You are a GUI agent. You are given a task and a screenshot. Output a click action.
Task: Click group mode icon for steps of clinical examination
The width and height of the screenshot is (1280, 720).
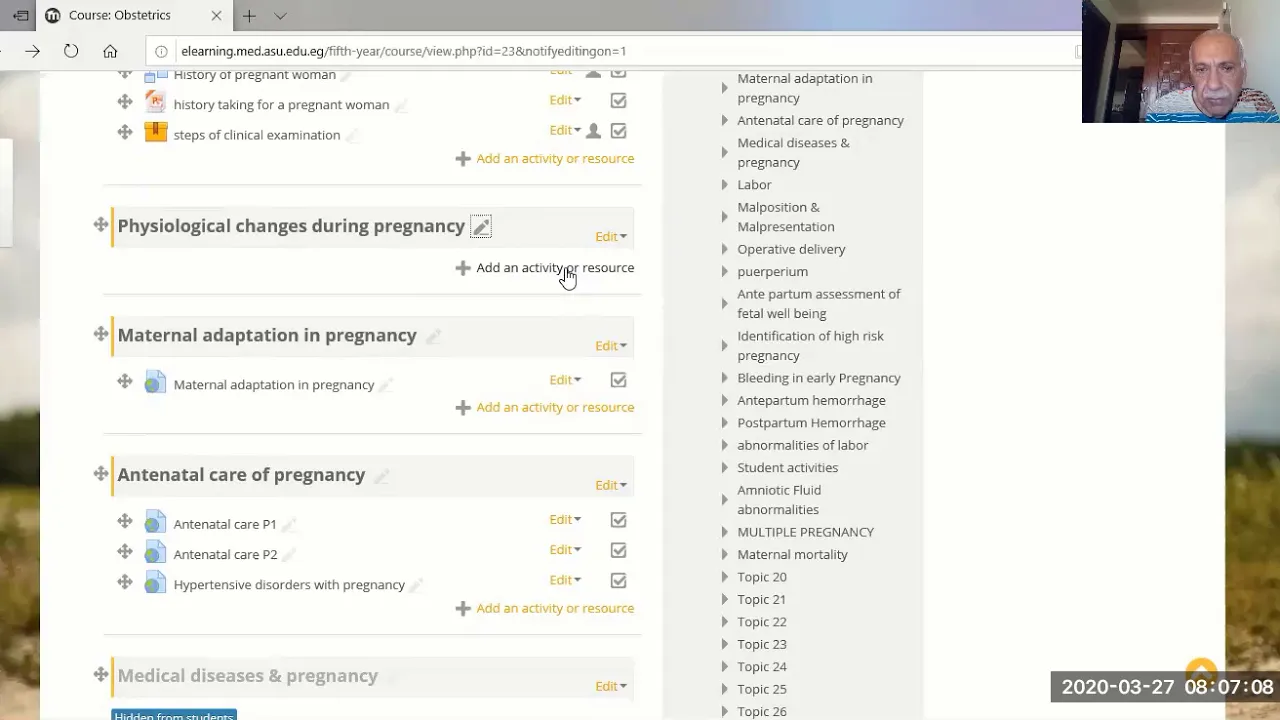point(593,131)
